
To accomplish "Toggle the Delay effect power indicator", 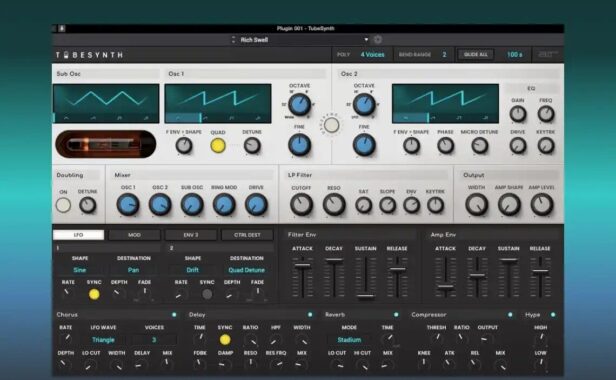I will tap(310, 315).
